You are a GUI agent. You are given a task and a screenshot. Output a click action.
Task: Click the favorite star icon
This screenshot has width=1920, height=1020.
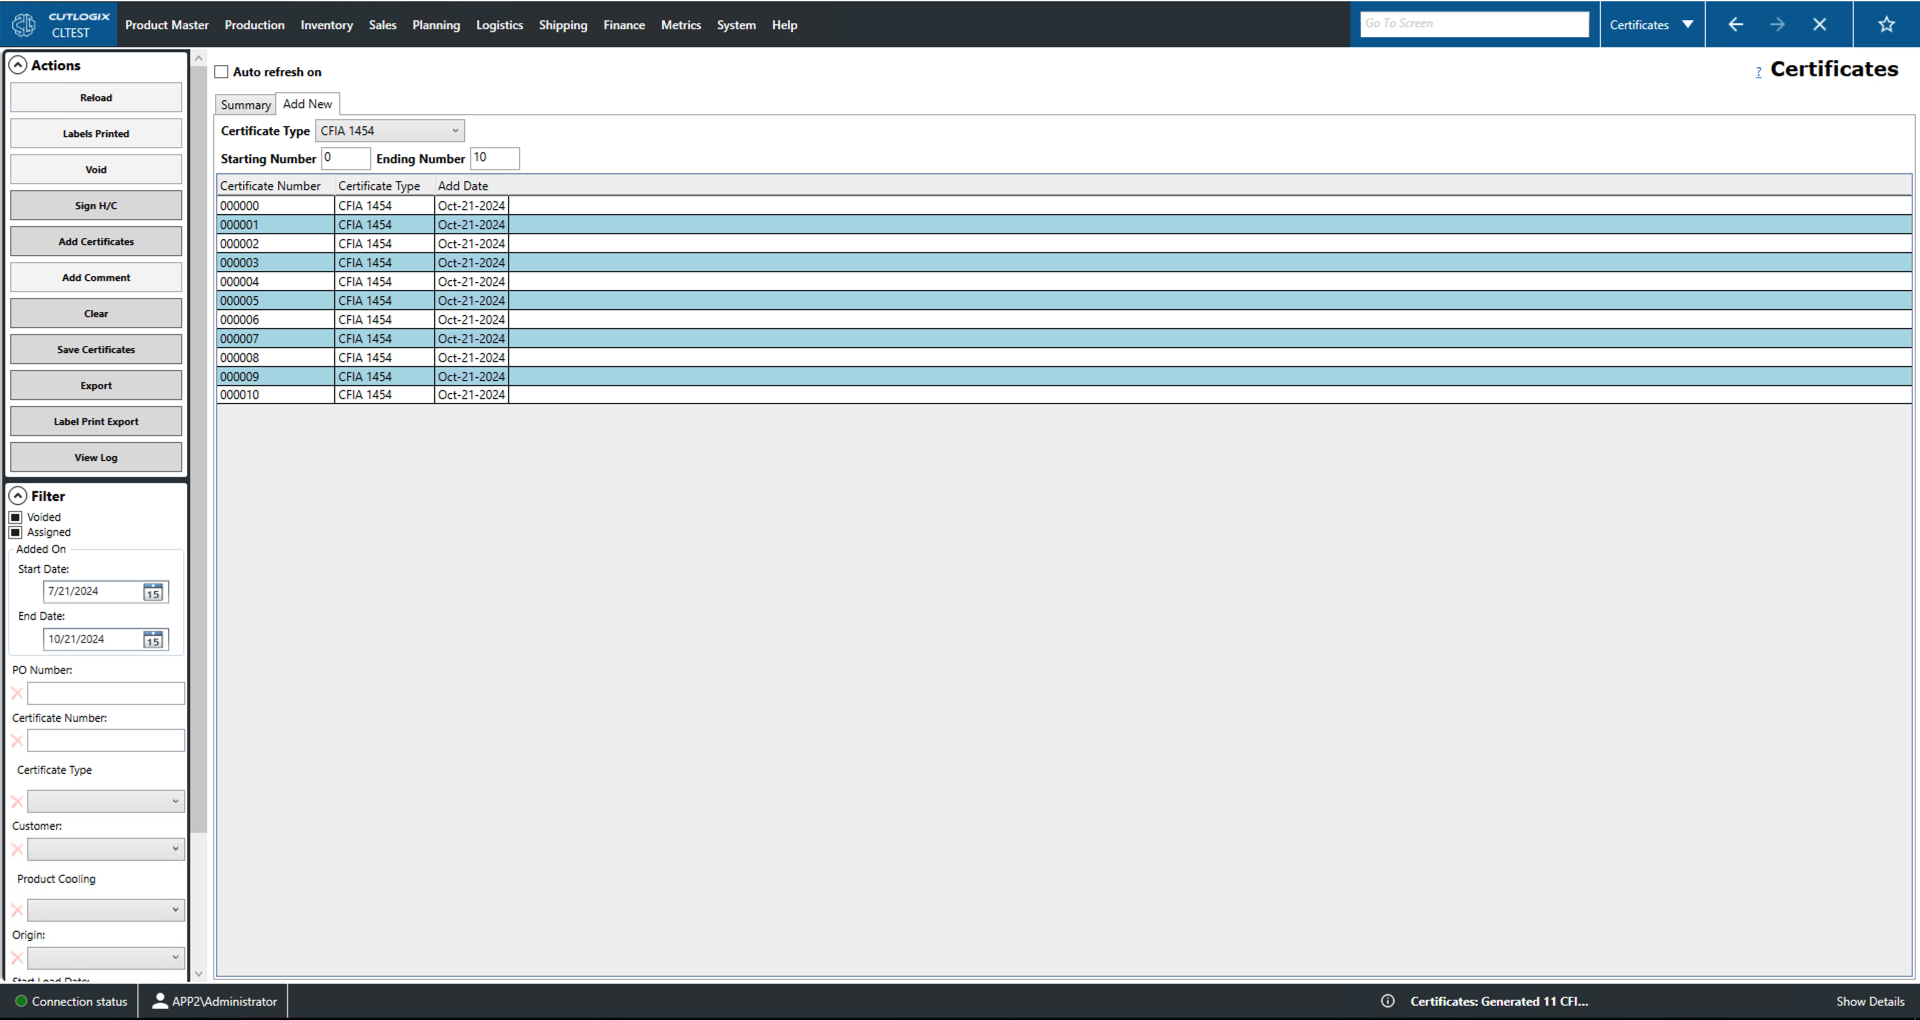point(1886,24)
